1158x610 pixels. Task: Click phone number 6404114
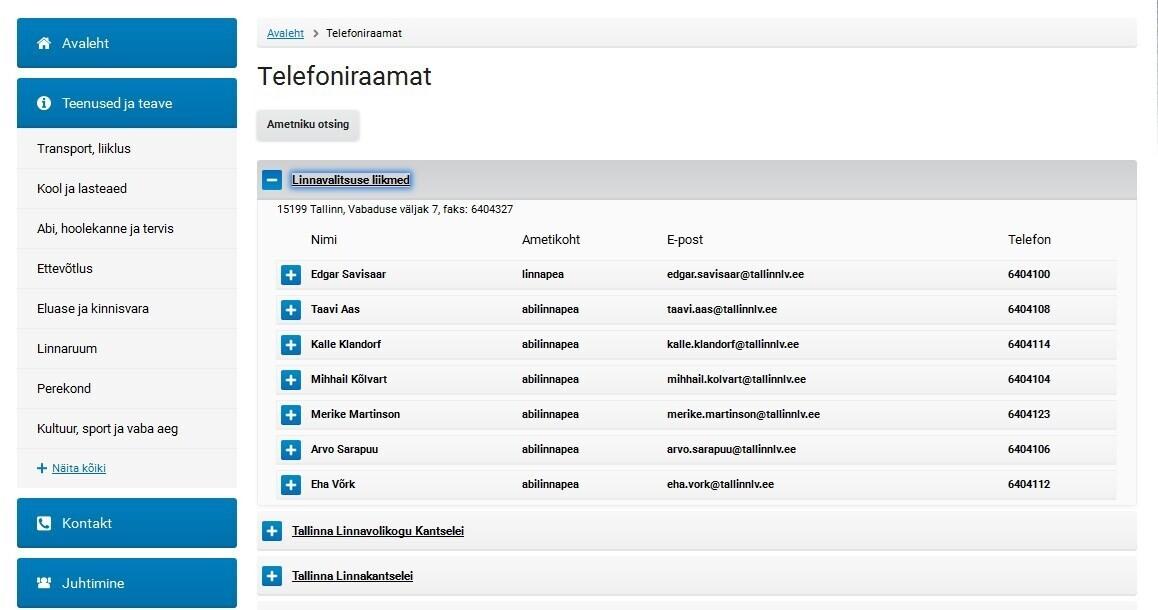click(1029, 344)
